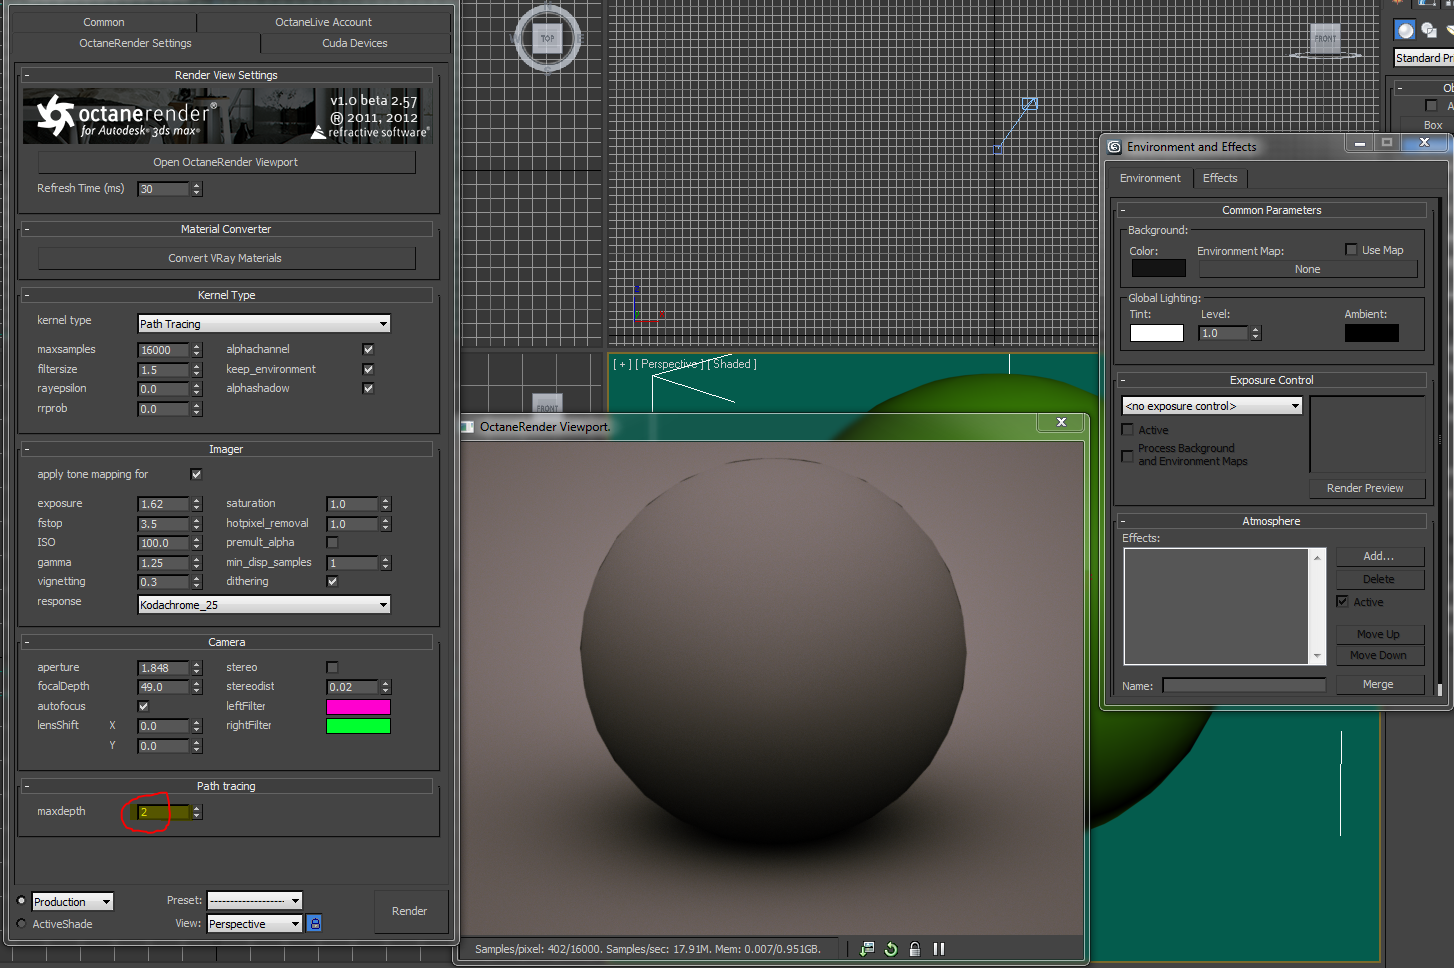Screen dimensions: 1454x968
Task: Select the sphere Geometry icon in command panel
Action: pyautogui.click(x=1405, y=30)
